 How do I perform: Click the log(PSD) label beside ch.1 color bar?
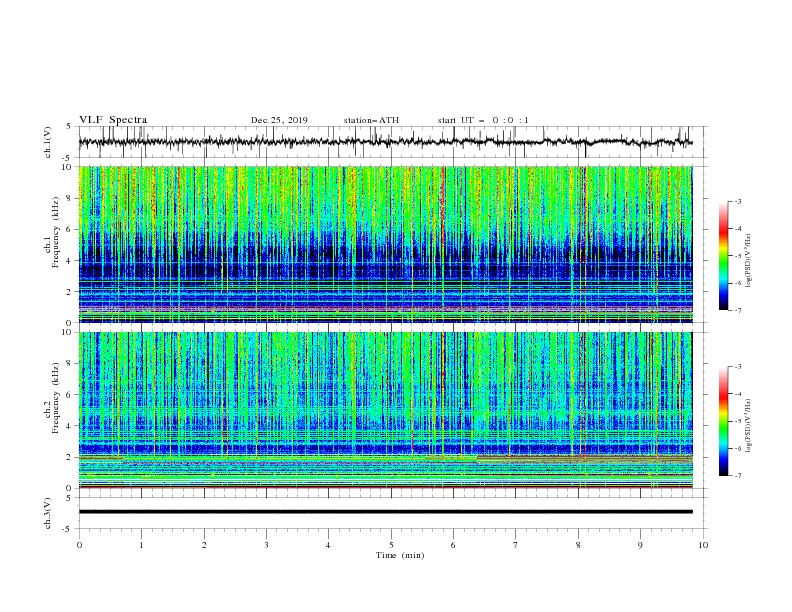(749, 261)
